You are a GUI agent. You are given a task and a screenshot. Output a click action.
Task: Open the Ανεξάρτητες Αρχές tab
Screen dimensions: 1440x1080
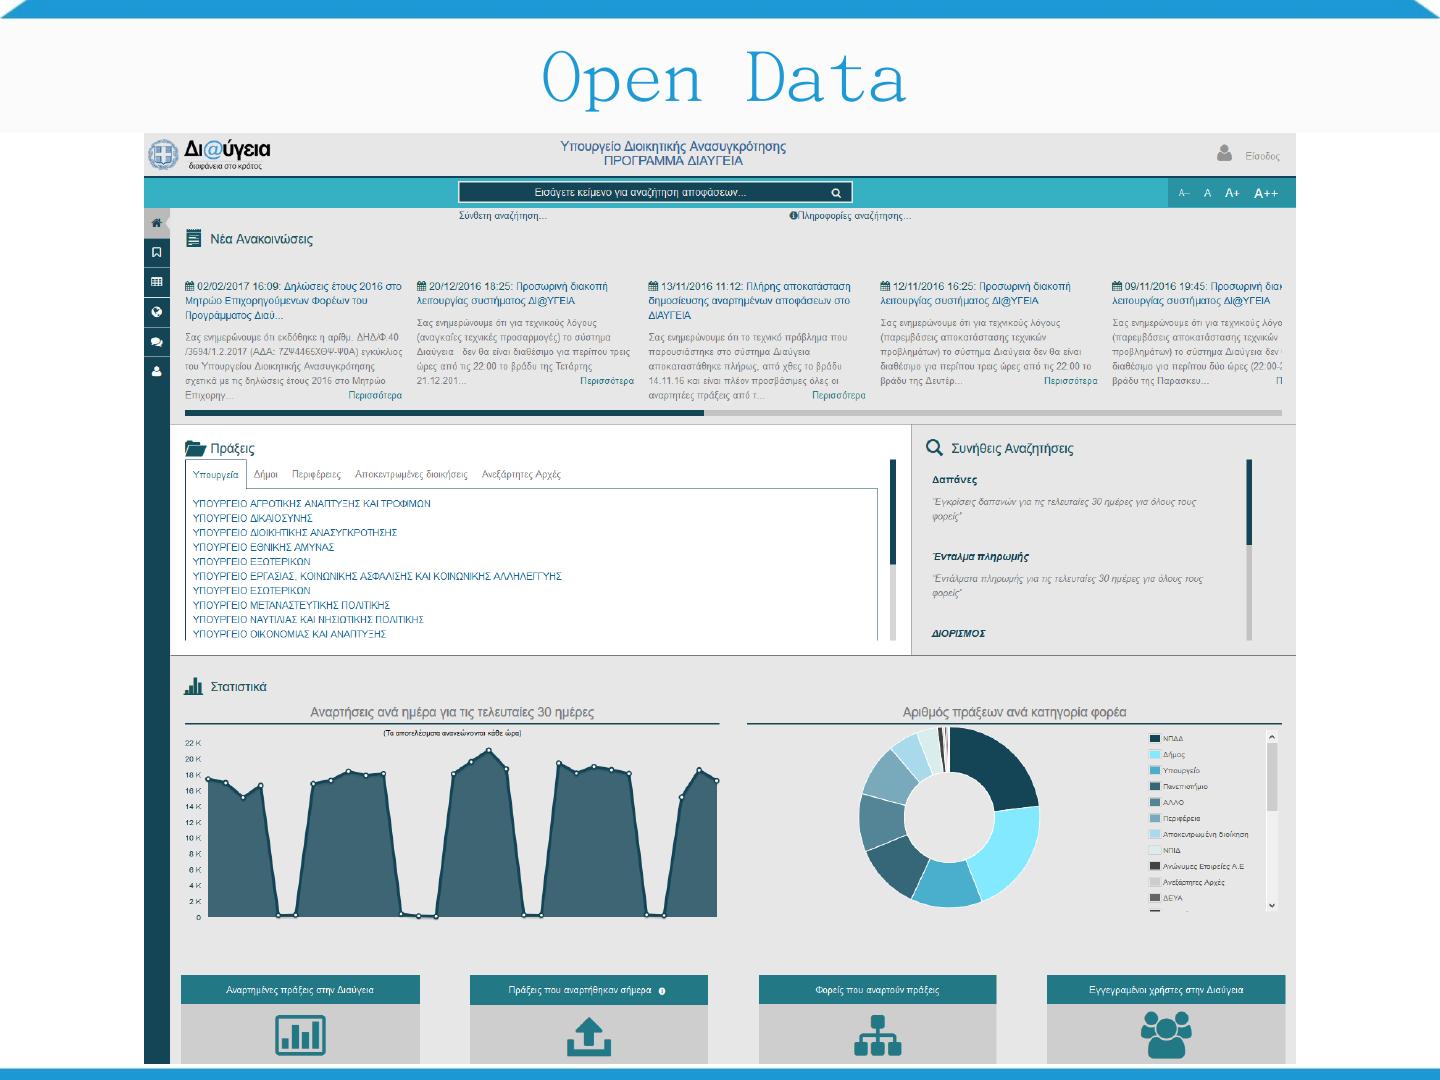[x=521, y=475]
